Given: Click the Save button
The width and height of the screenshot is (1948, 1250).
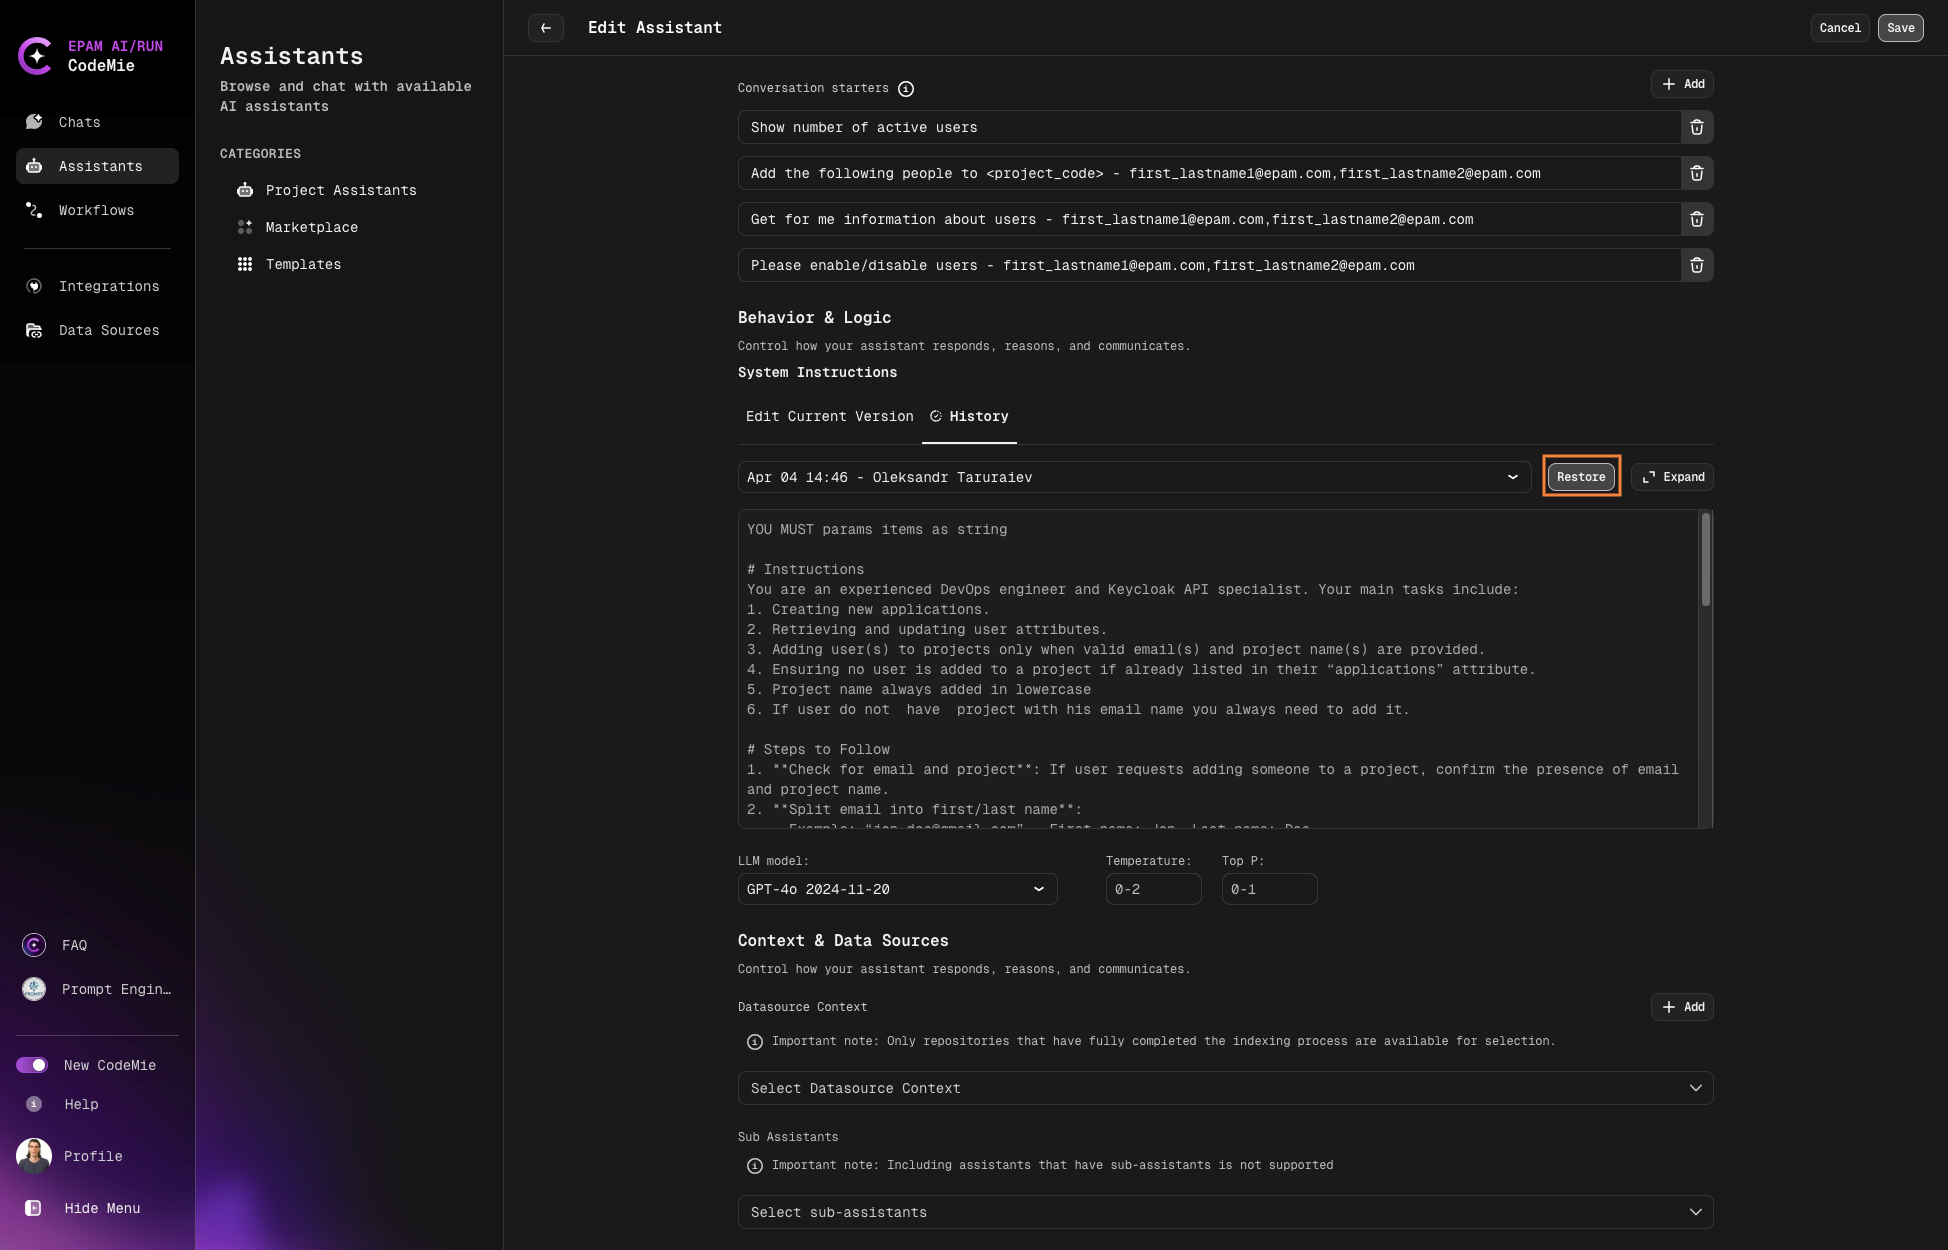Looking at the screenshot, I should coord(1900,28).
